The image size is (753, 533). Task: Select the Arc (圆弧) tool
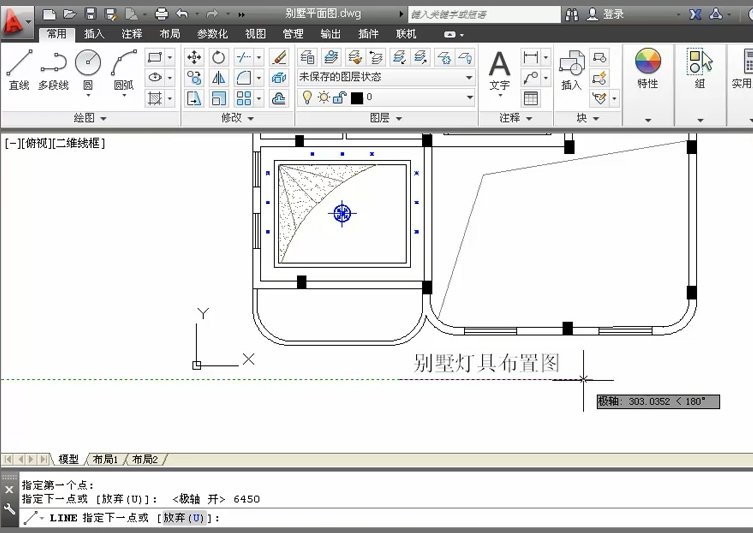[x=123, y=69]
